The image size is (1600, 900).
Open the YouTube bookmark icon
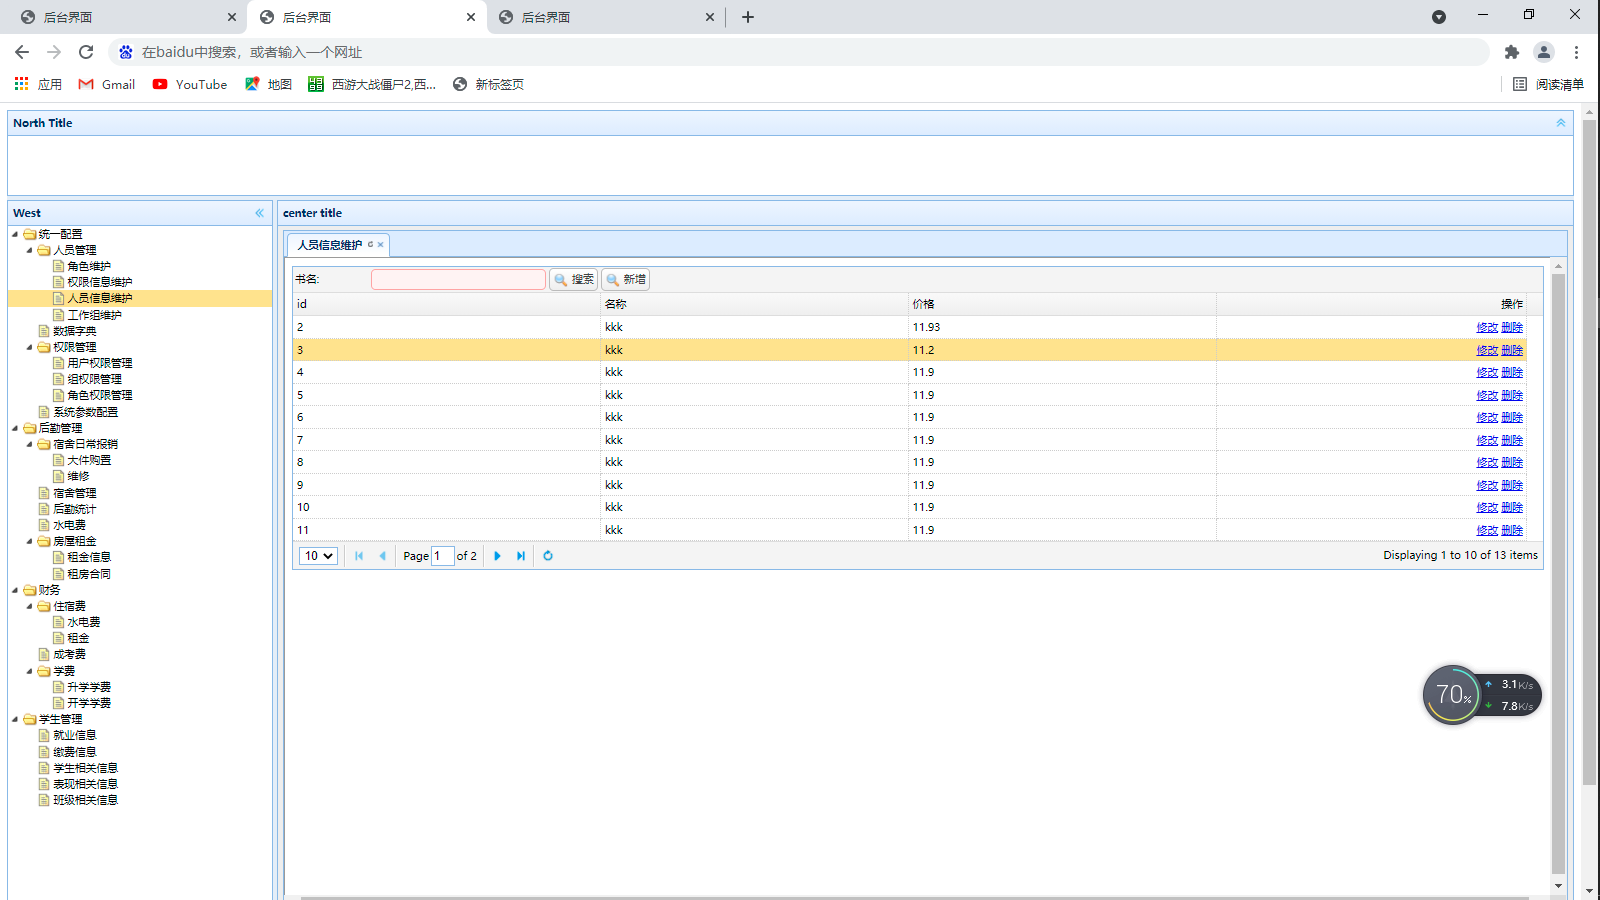160,84
